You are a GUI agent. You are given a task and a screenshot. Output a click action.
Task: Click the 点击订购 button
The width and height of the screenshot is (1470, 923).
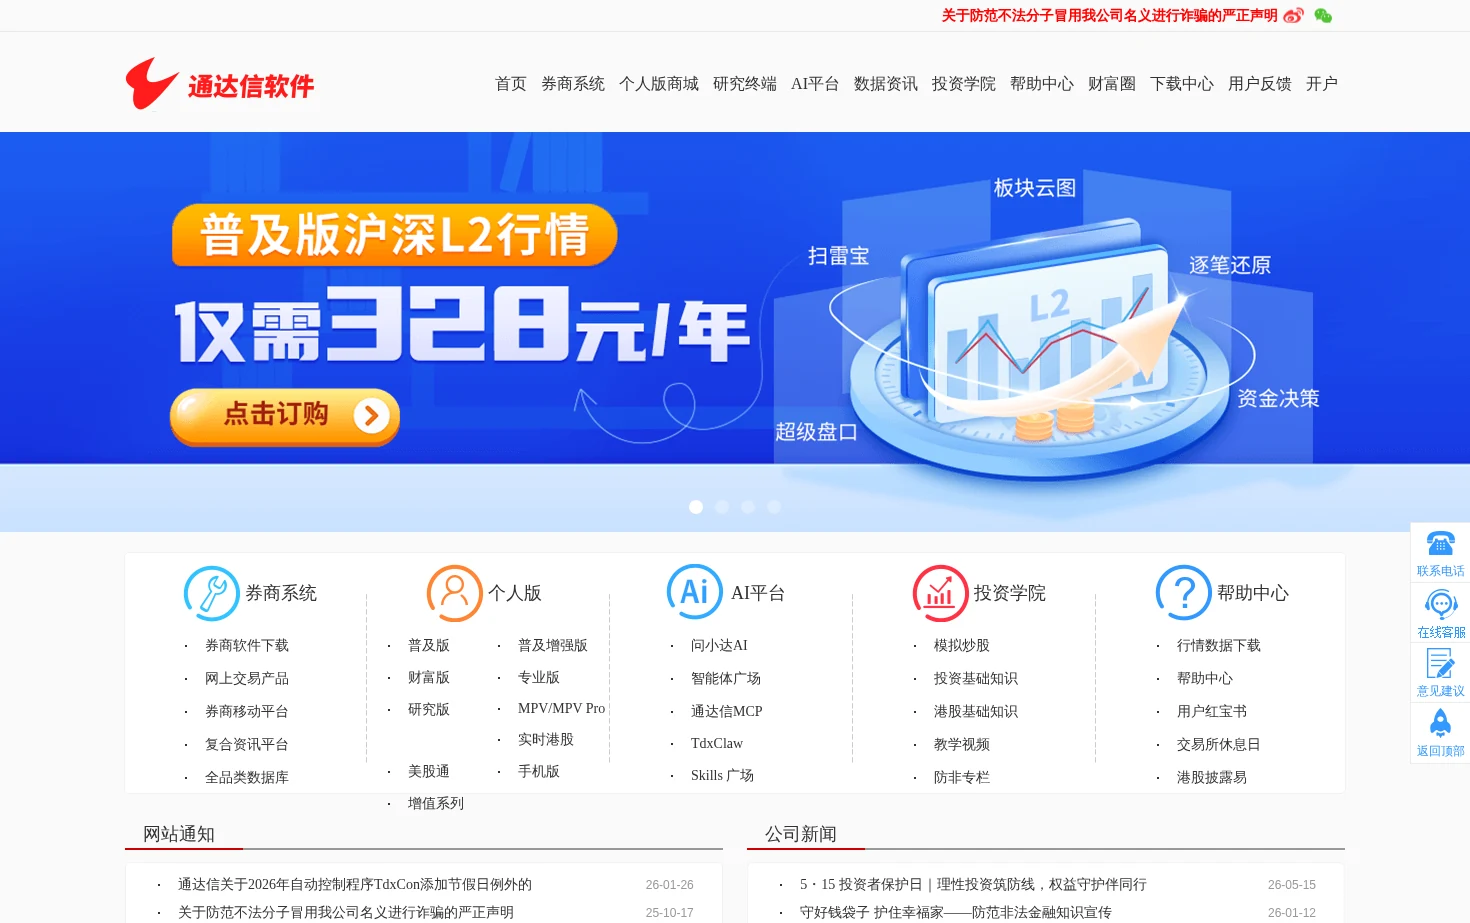[x=285, y=416]
